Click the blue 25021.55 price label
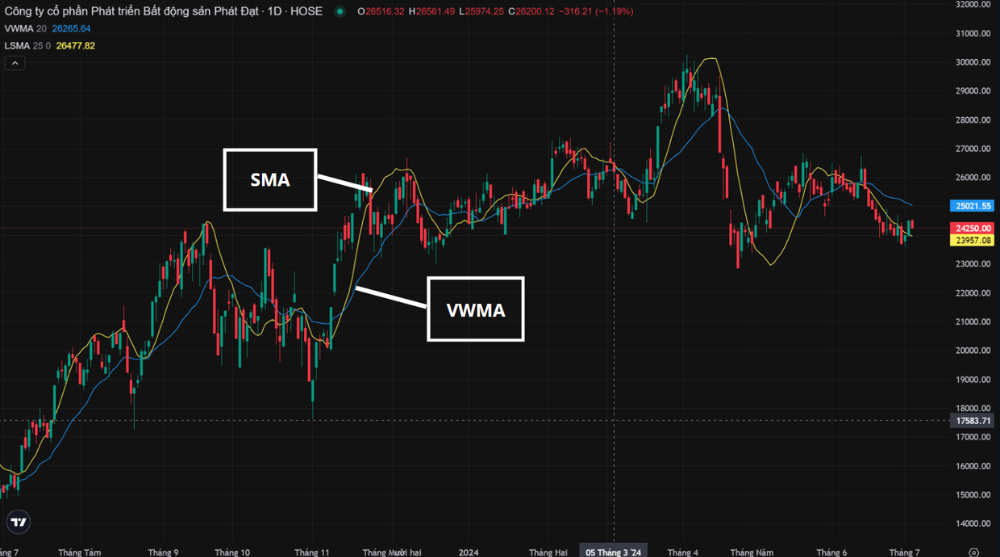The width and height of the screenshot is (1000, 557). tap(972, 205)
